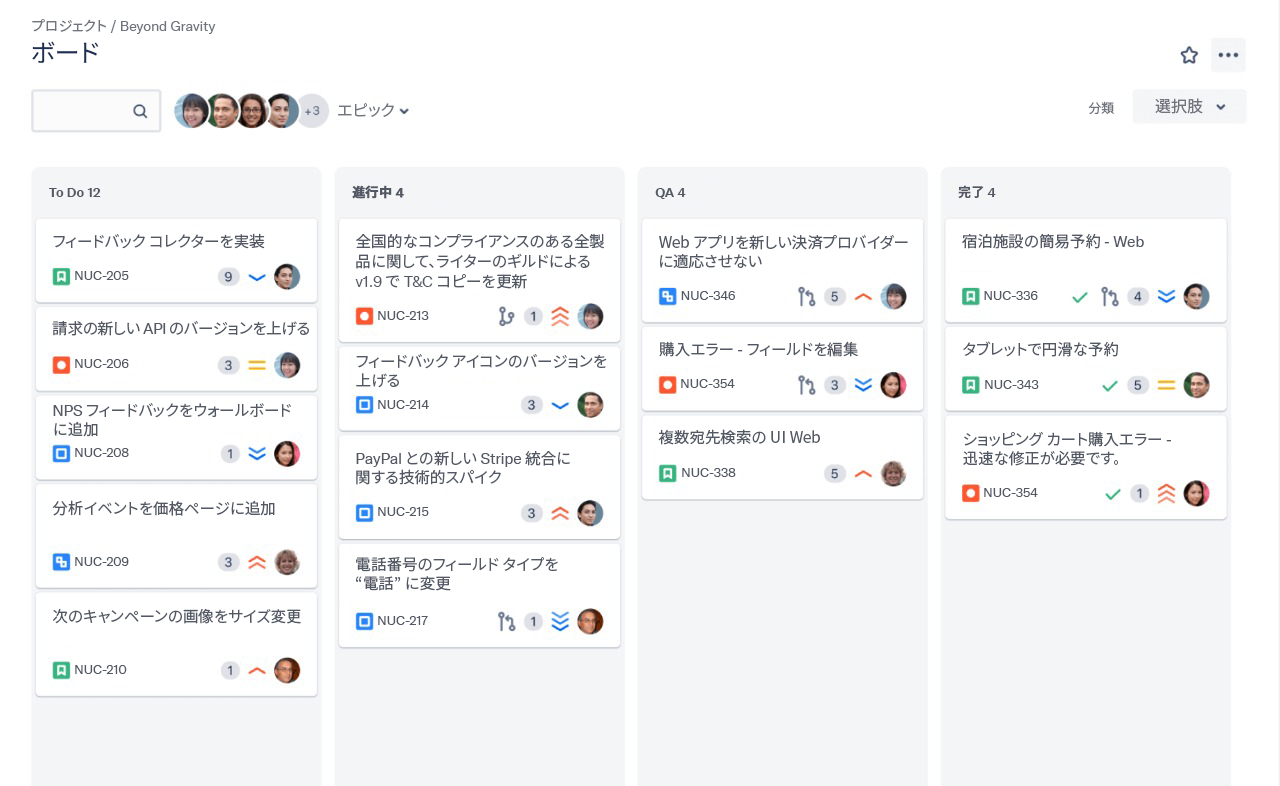Star this board as favorite
1280x786 pixels.
pyautogui.click(x=1189, y=55)
